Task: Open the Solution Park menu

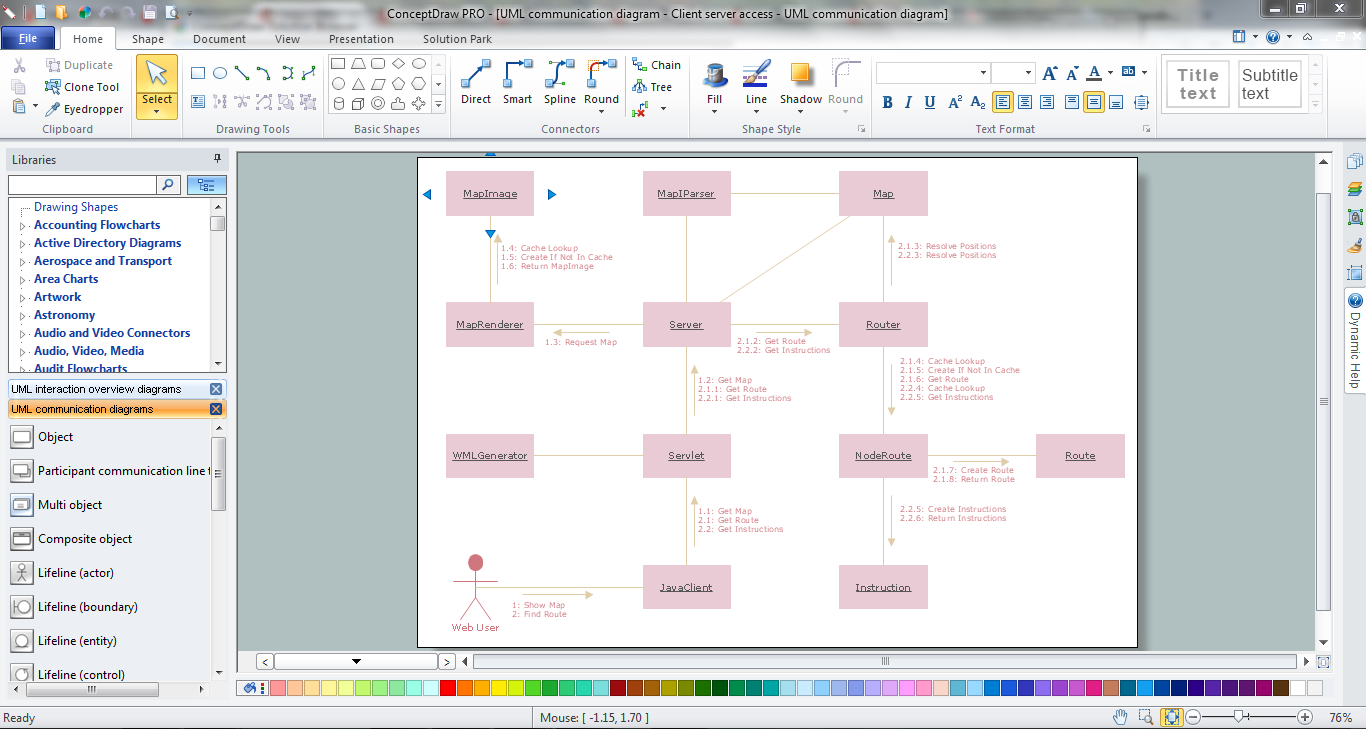Action: [x=456, y=39]
